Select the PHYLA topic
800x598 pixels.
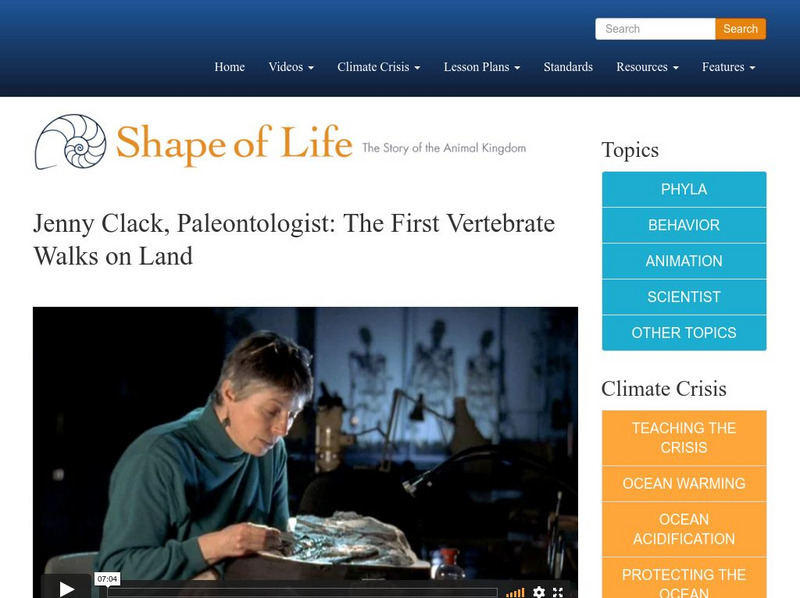coord(684,189)
